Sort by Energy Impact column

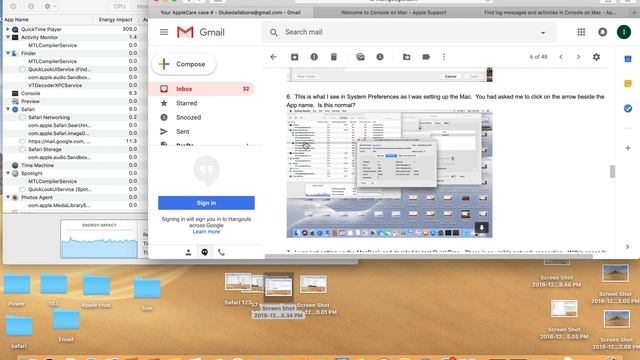[116, 20]
